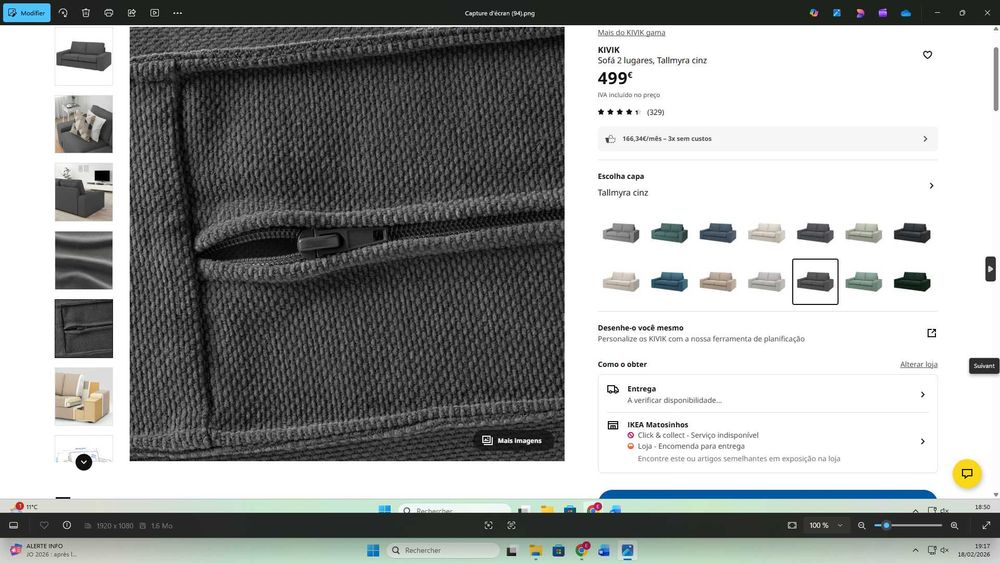Delete the photo with the trash icon
Screen dimensions: 1000x563
(x=86, y=13)
